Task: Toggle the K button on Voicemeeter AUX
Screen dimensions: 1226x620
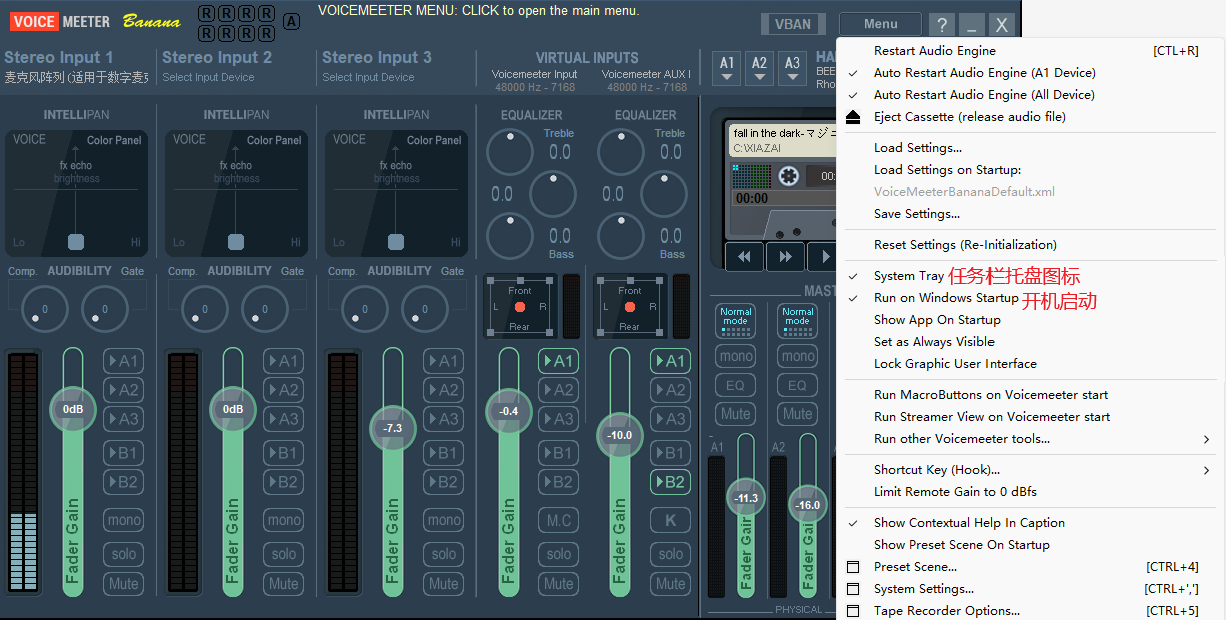Action: (671, 520)
